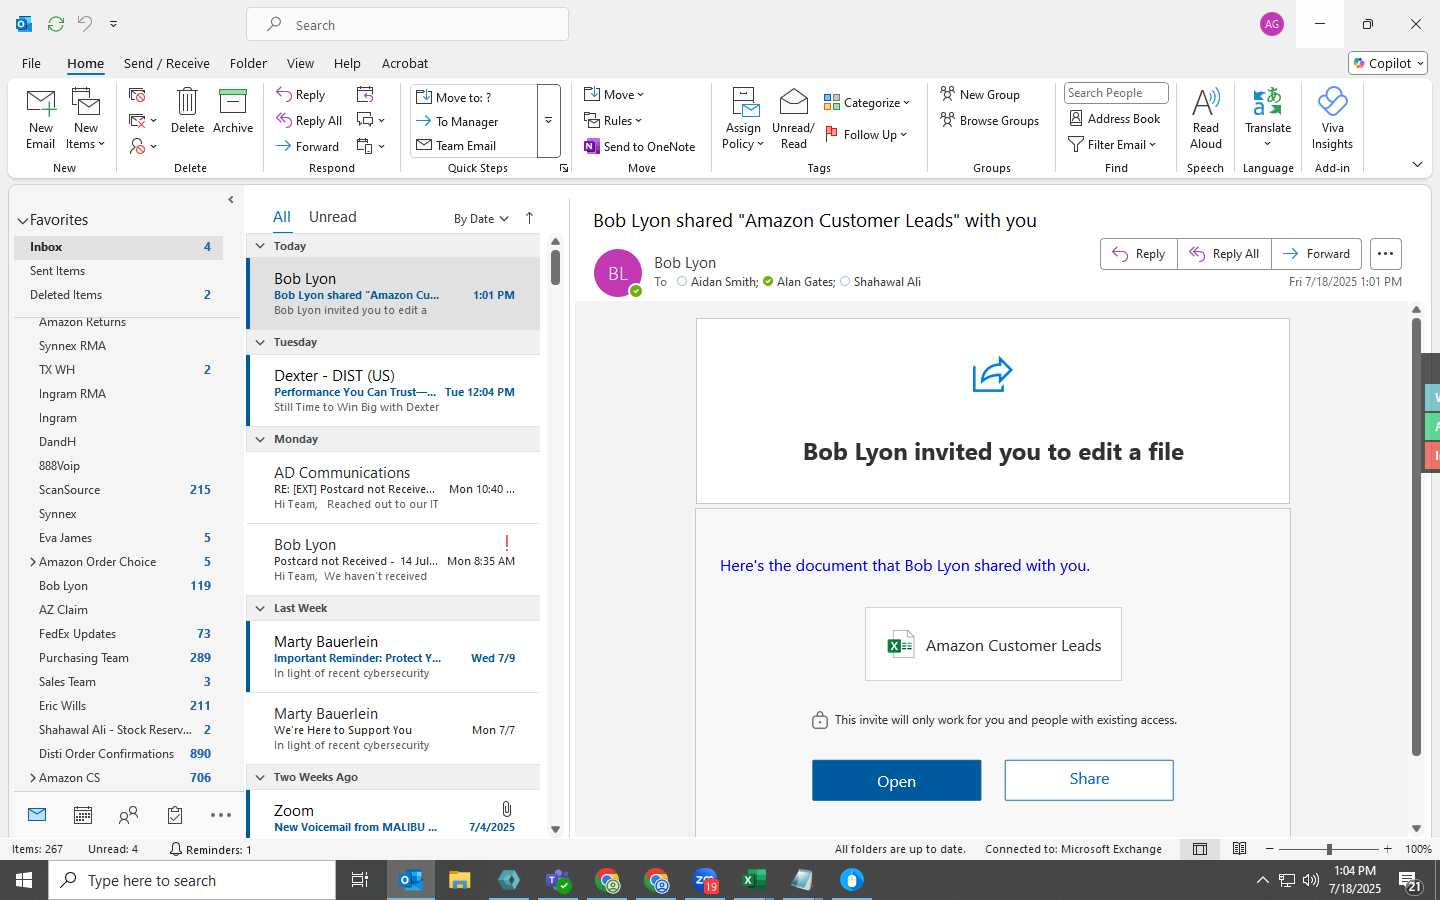The height and width of the screenshot is (900, 1440).
Task: Open the Filter Email dropdown
Action: point(1112,144)
